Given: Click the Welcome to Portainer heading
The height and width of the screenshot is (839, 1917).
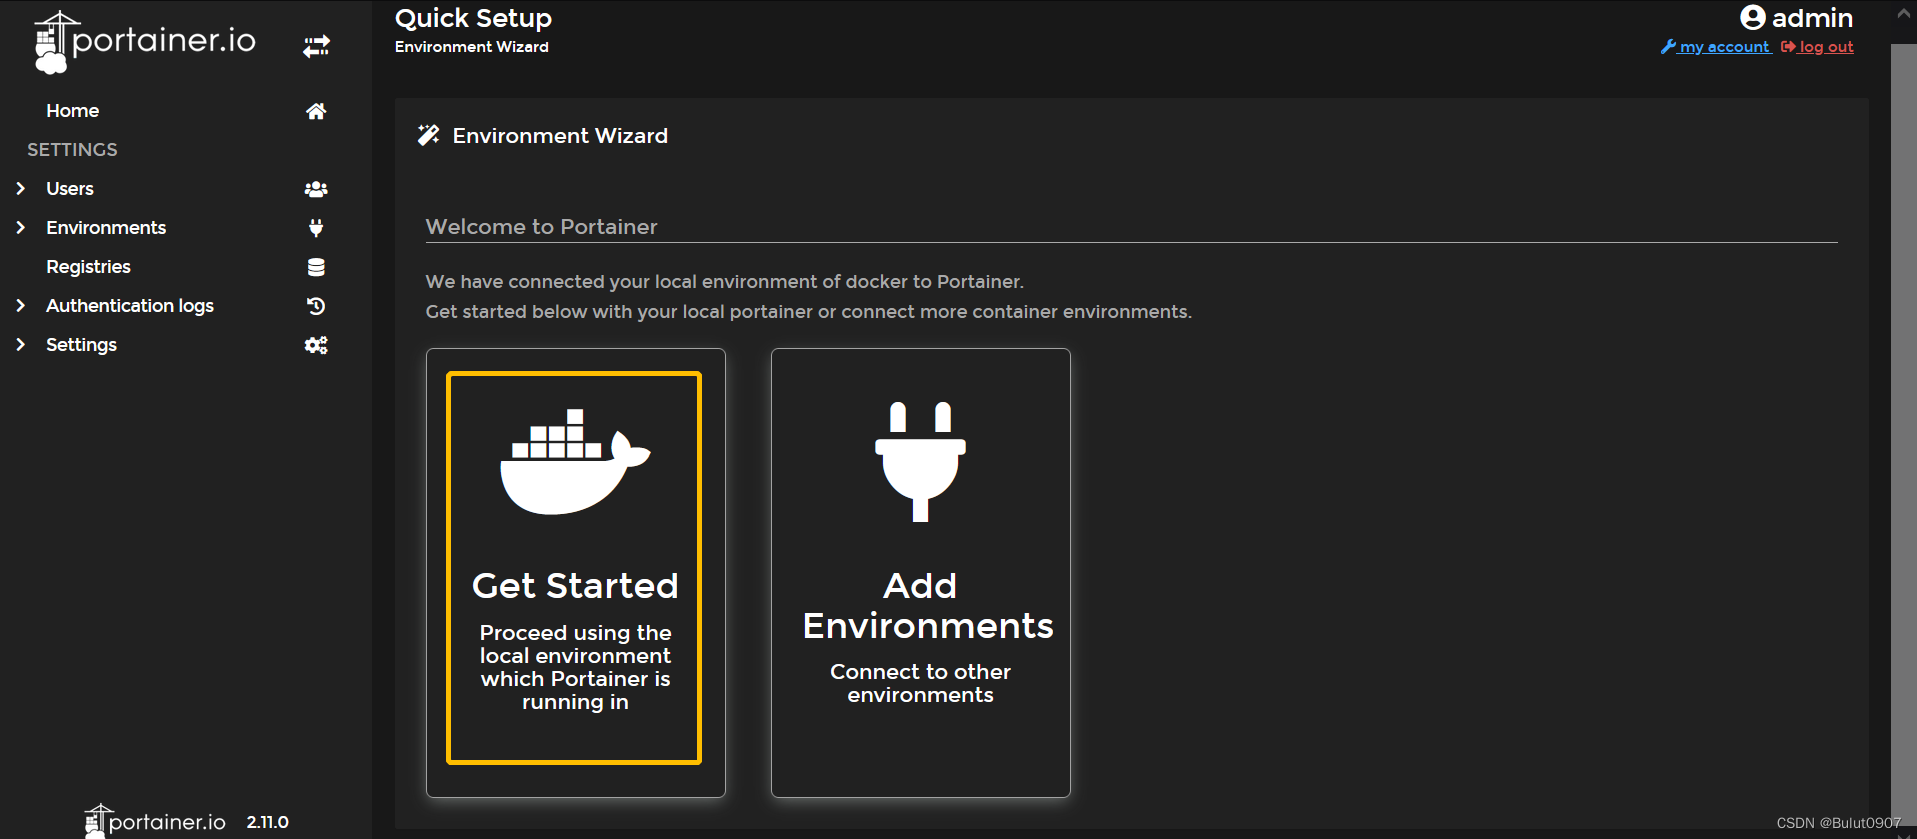Looking at the screenshot, I should (541, 227).
